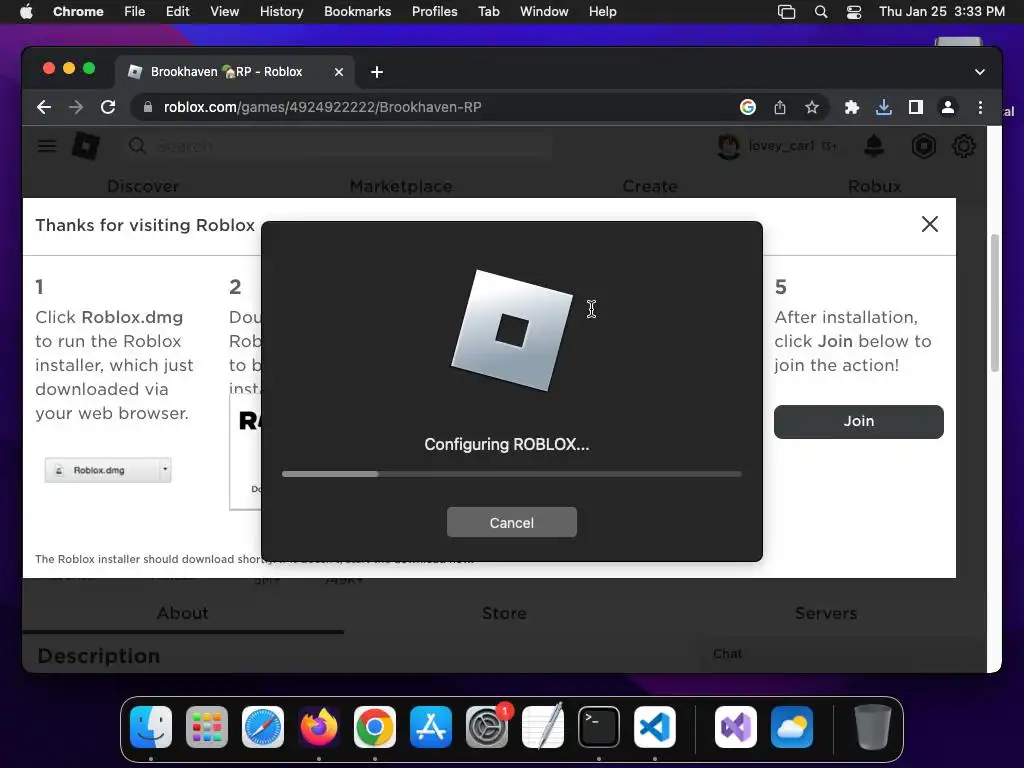This screenshot has height=768, width=1024.
Task: Open the Create page
Action: [x=650, y=186]
